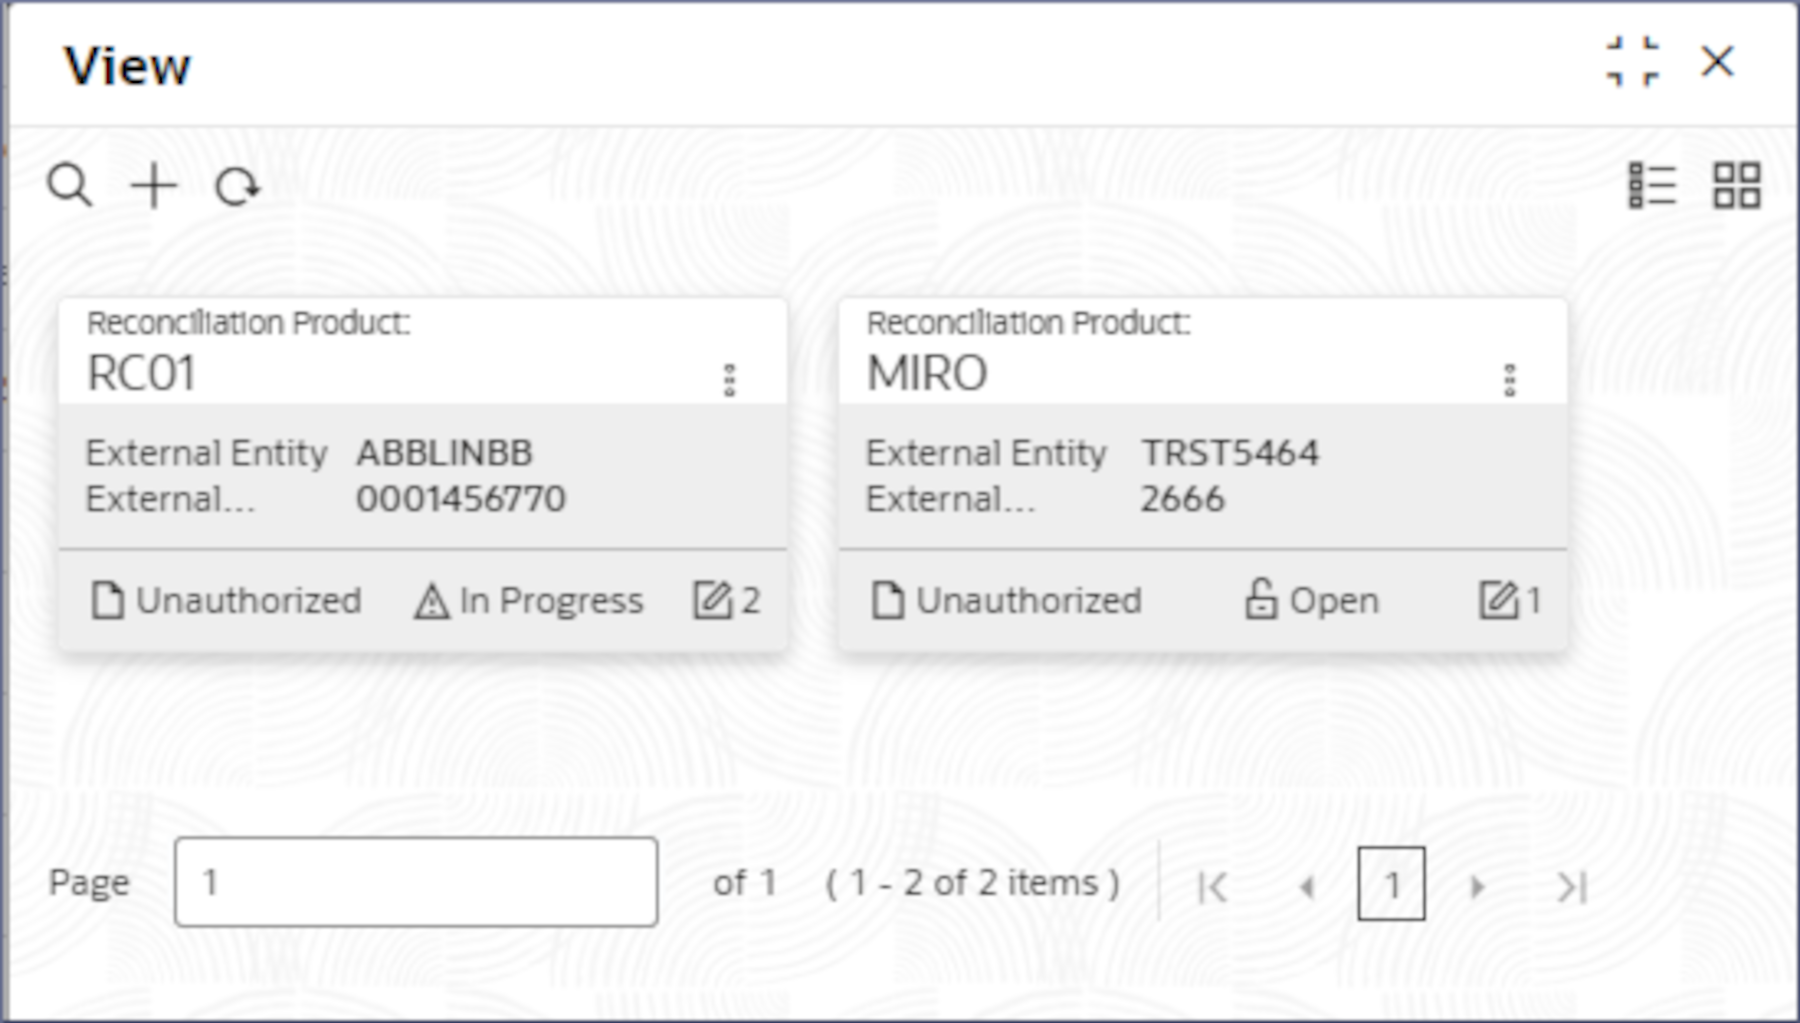Collapse the View dialog window

tap(1633, 62)
